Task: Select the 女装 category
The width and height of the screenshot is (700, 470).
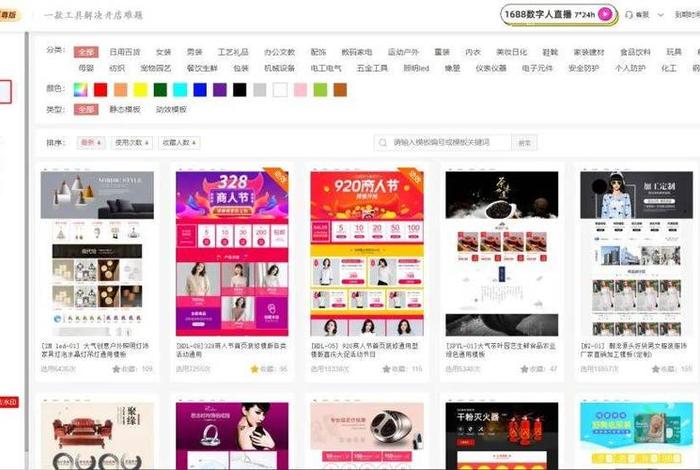Action: click(x=163, y=52)
